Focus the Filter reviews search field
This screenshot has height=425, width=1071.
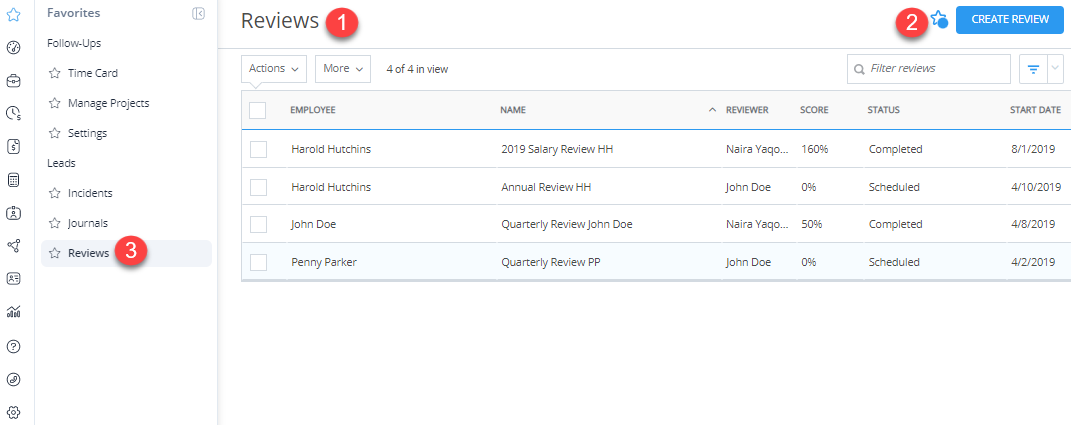929,69
